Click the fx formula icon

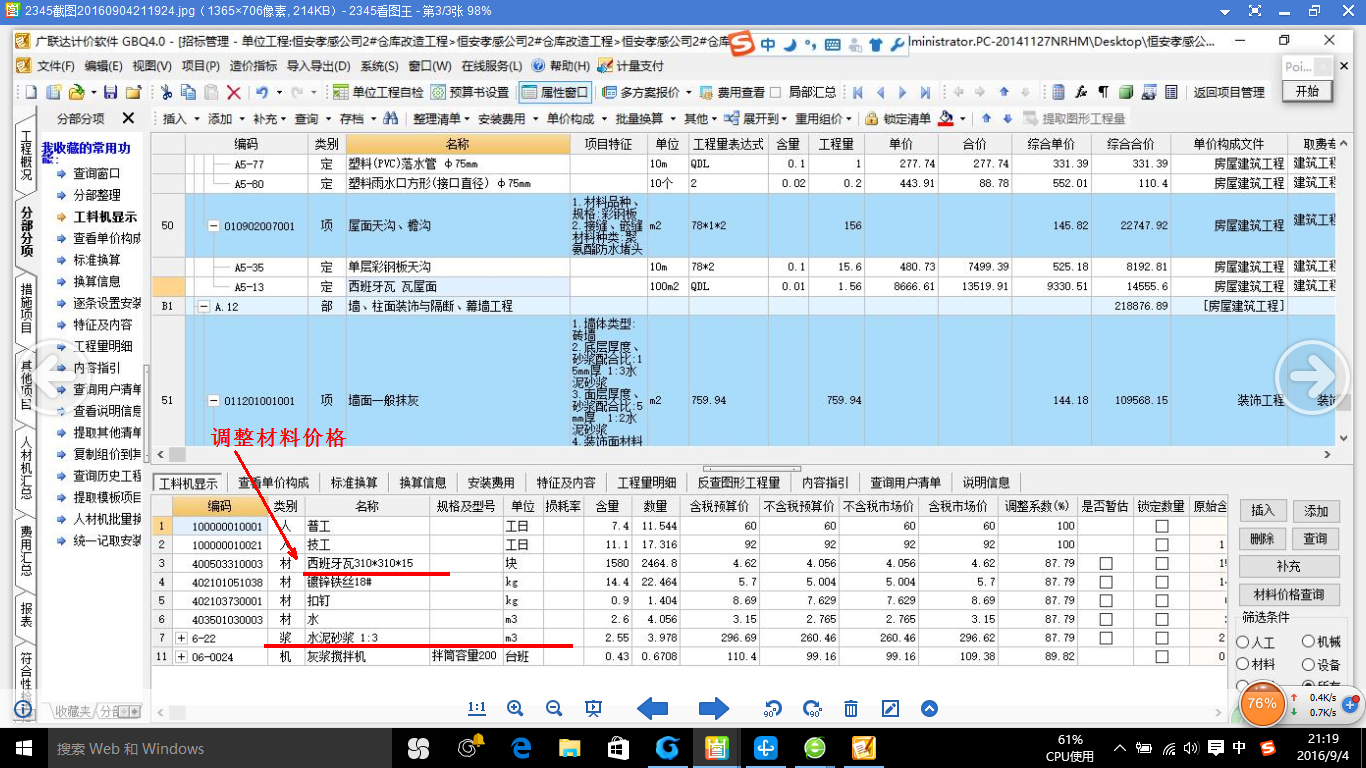(x=1081, y=92)
